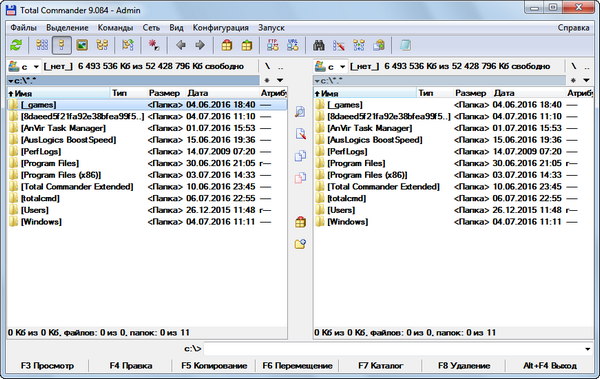
Task: Click the Unpack files icon with green top
Action: (x=247, y=45)
